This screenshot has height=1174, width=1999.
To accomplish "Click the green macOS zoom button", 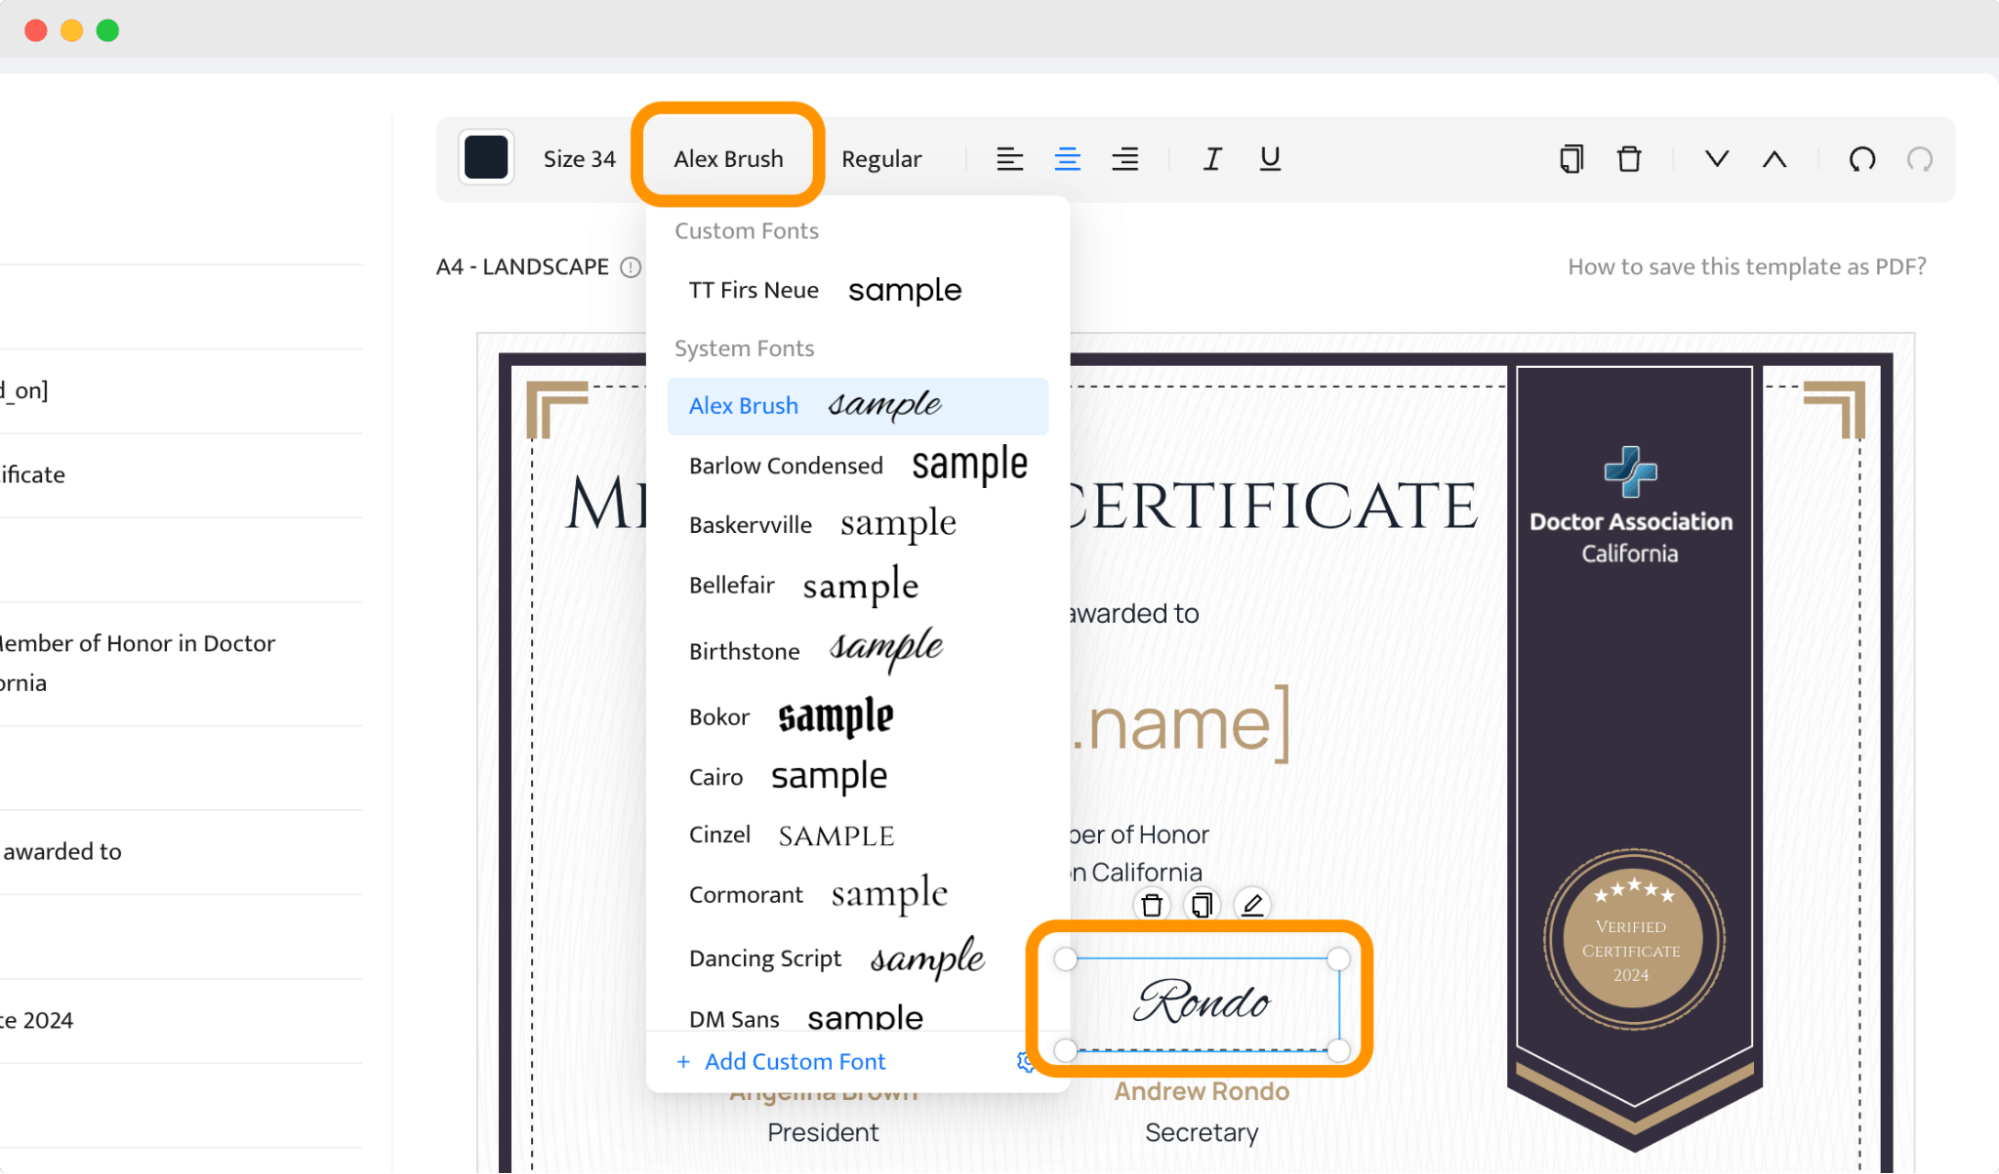I will coord(108,30).
